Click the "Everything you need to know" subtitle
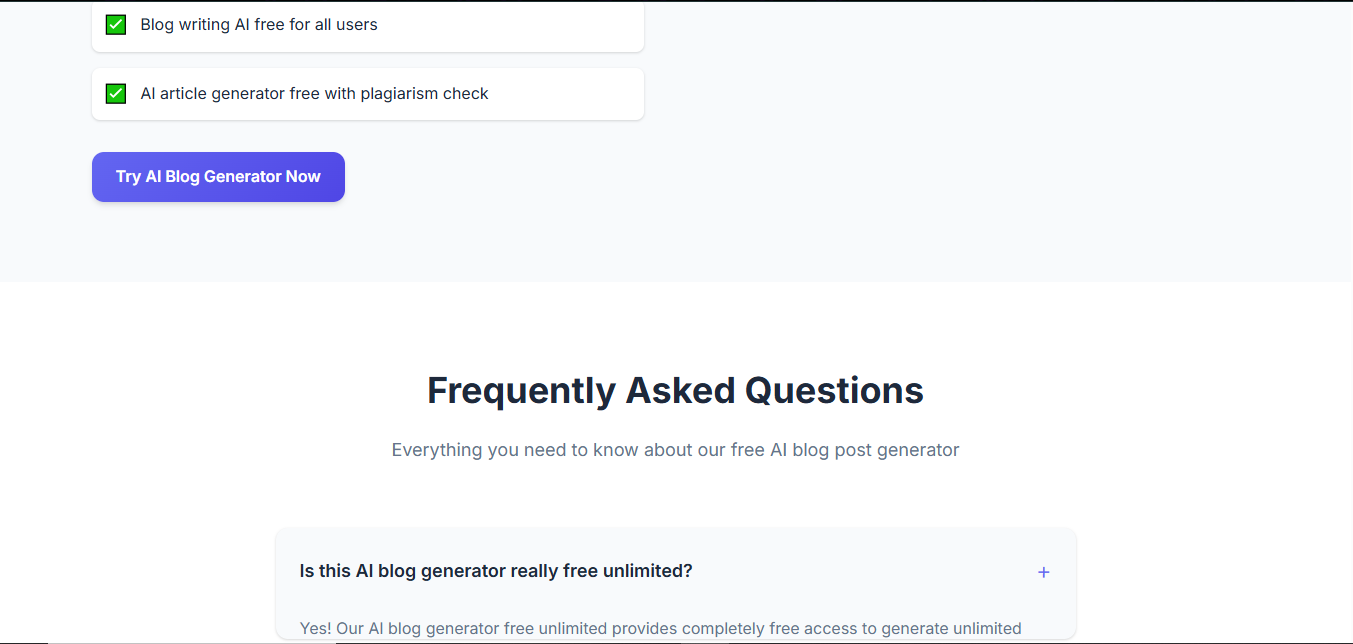 coord(675,450)
